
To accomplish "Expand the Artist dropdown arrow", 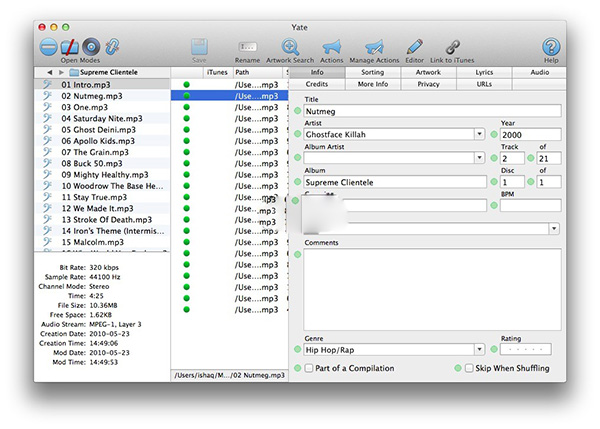I will (x=480, y=134).
